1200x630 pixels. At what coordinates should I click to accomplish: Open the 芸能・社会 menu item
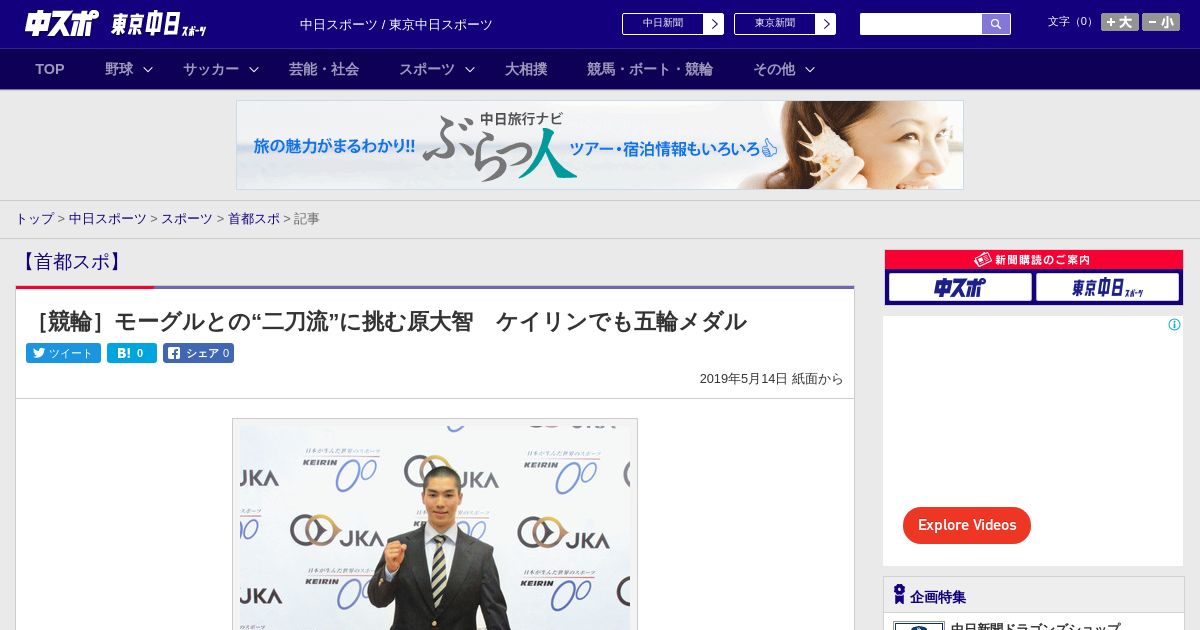324,69
